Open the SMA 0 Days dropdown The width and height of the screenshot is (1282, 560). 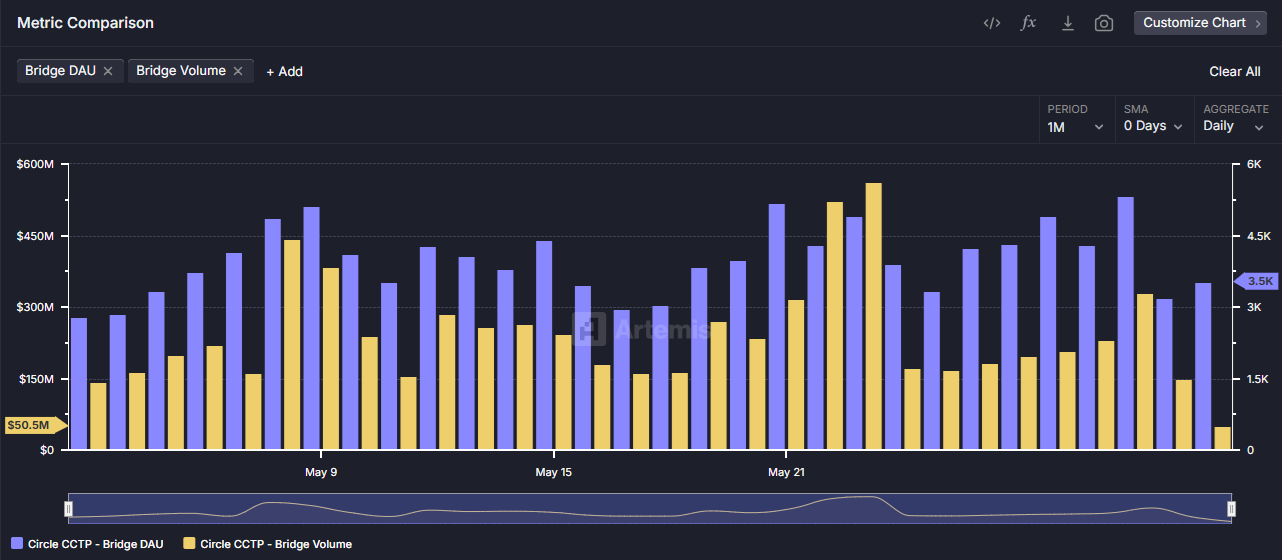[x=1153, y=127]
